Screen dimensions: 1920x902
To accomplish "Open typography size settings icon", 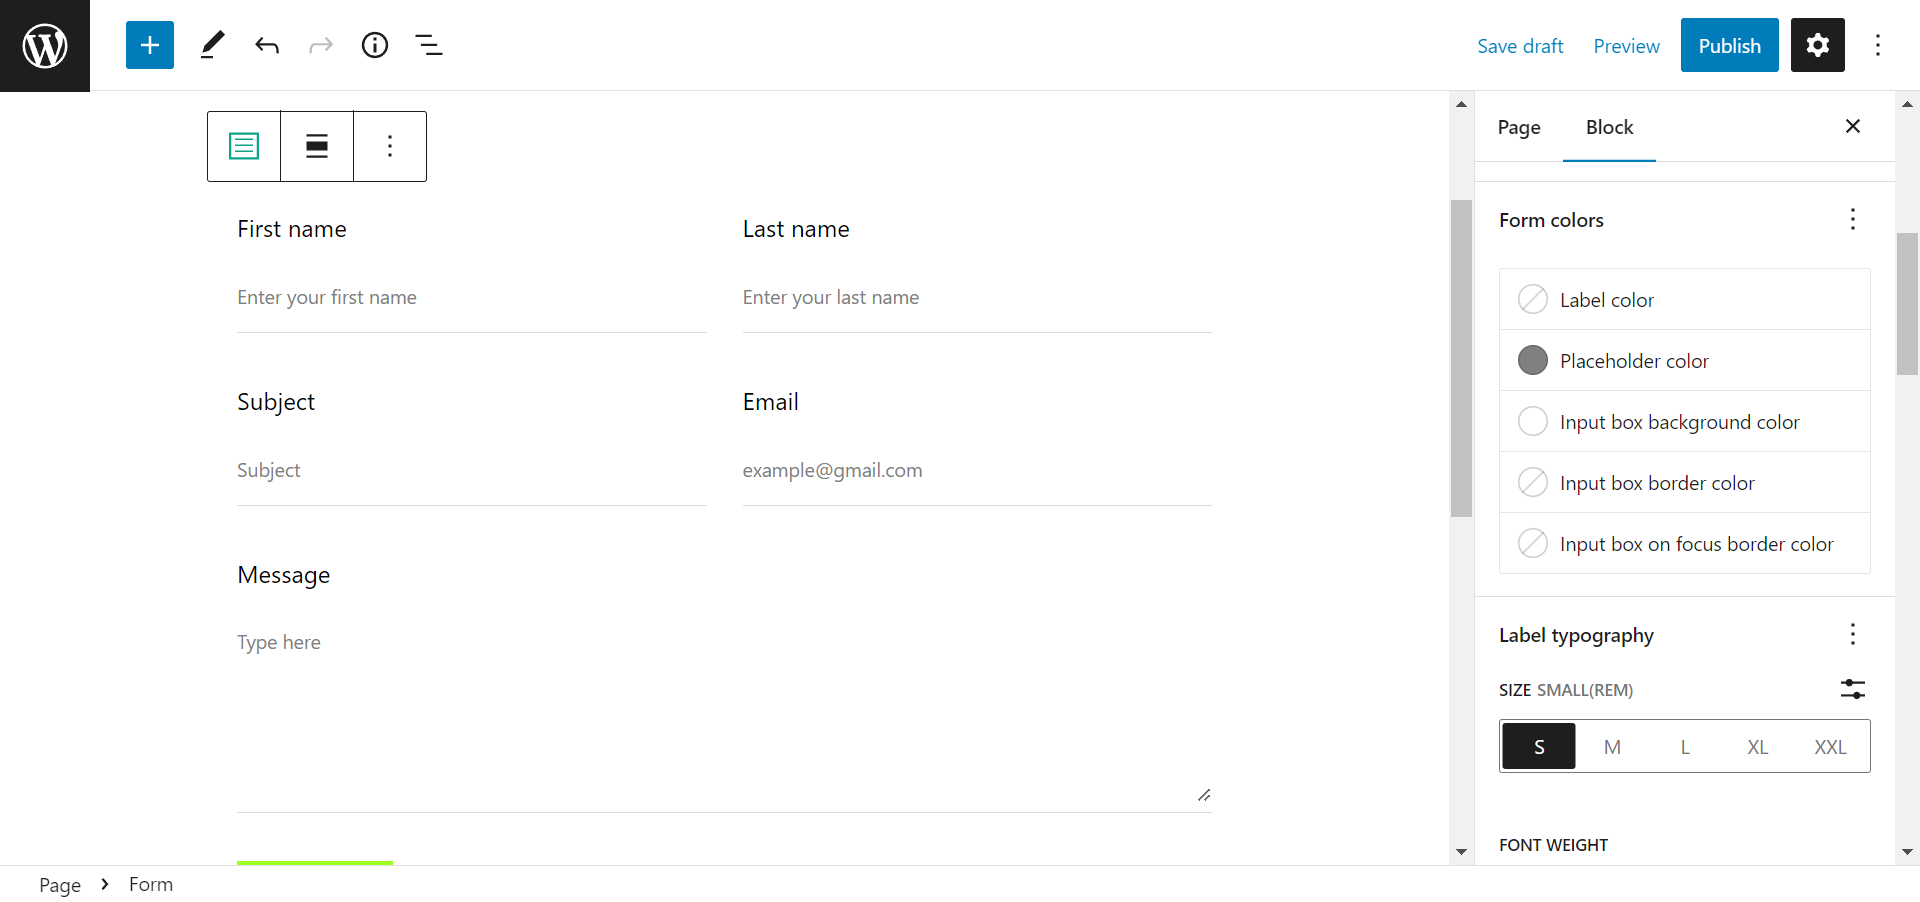I will click(1852, 689).
